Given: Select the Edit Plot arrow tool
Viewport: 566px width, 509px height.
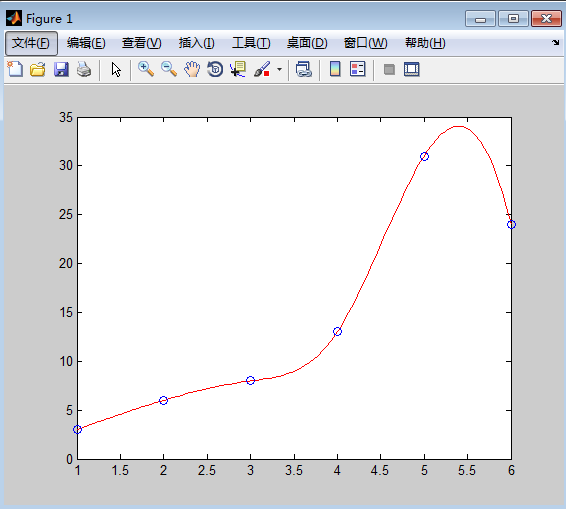Looking at the screenshot, I should [116, 69].
